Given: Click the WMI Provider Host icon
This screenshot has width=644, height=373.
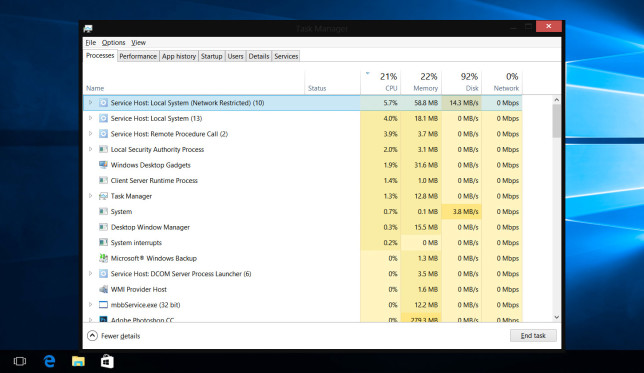Looking at the screenshot, I should pos(104,289).
